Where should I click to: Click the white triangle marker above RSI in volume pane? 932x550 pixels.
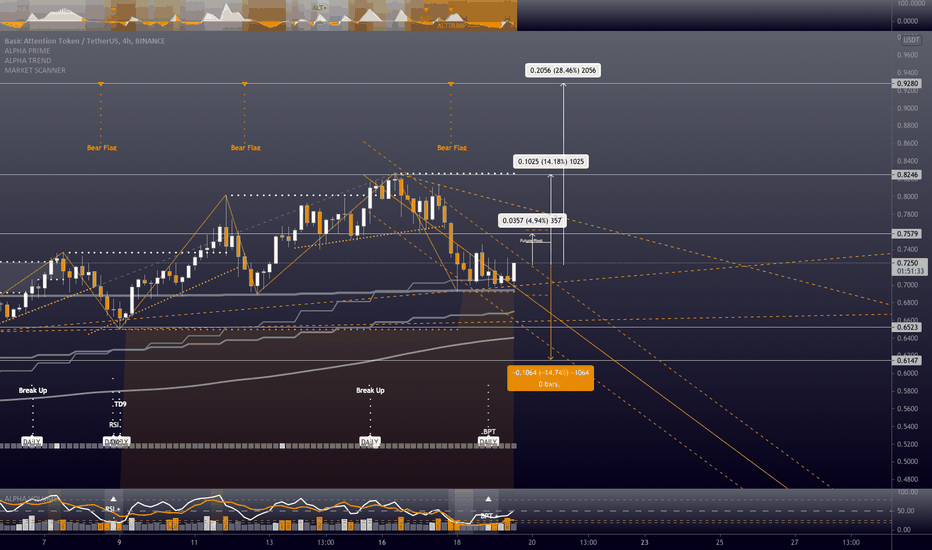(114, 499)
